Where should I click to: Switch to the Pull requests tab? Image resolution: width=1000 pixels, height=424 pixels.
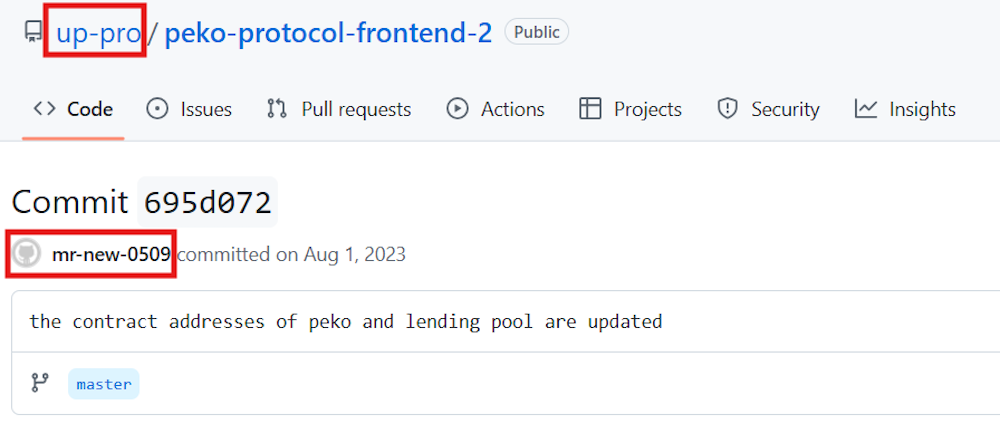coord(356,109)
